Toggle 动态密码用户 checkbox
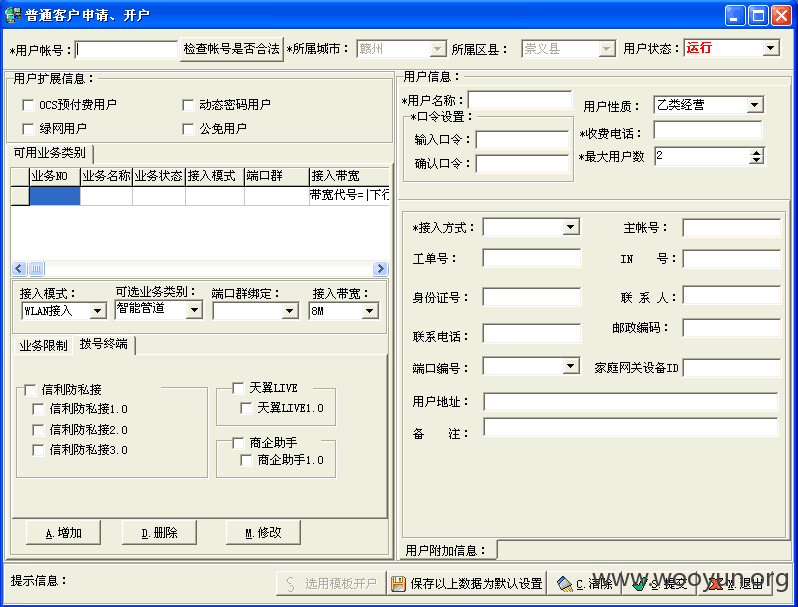798x607 pixels. tap(188, 105)
